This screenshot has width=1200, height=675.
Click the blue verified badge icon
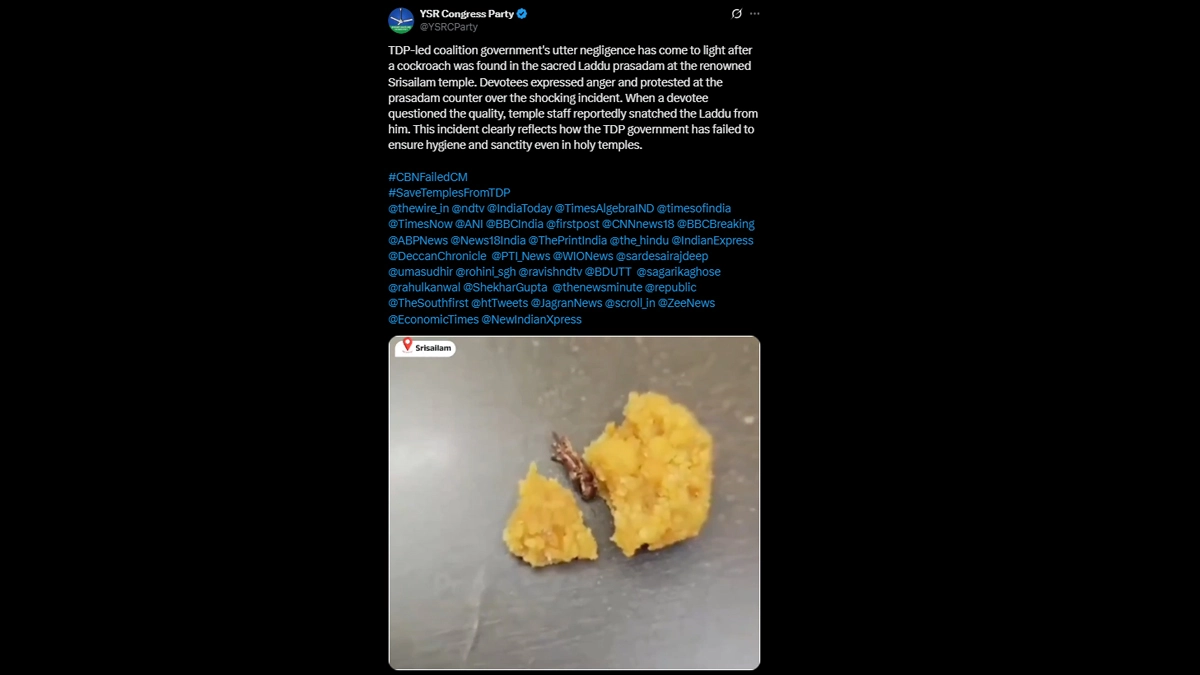point(522,14)
